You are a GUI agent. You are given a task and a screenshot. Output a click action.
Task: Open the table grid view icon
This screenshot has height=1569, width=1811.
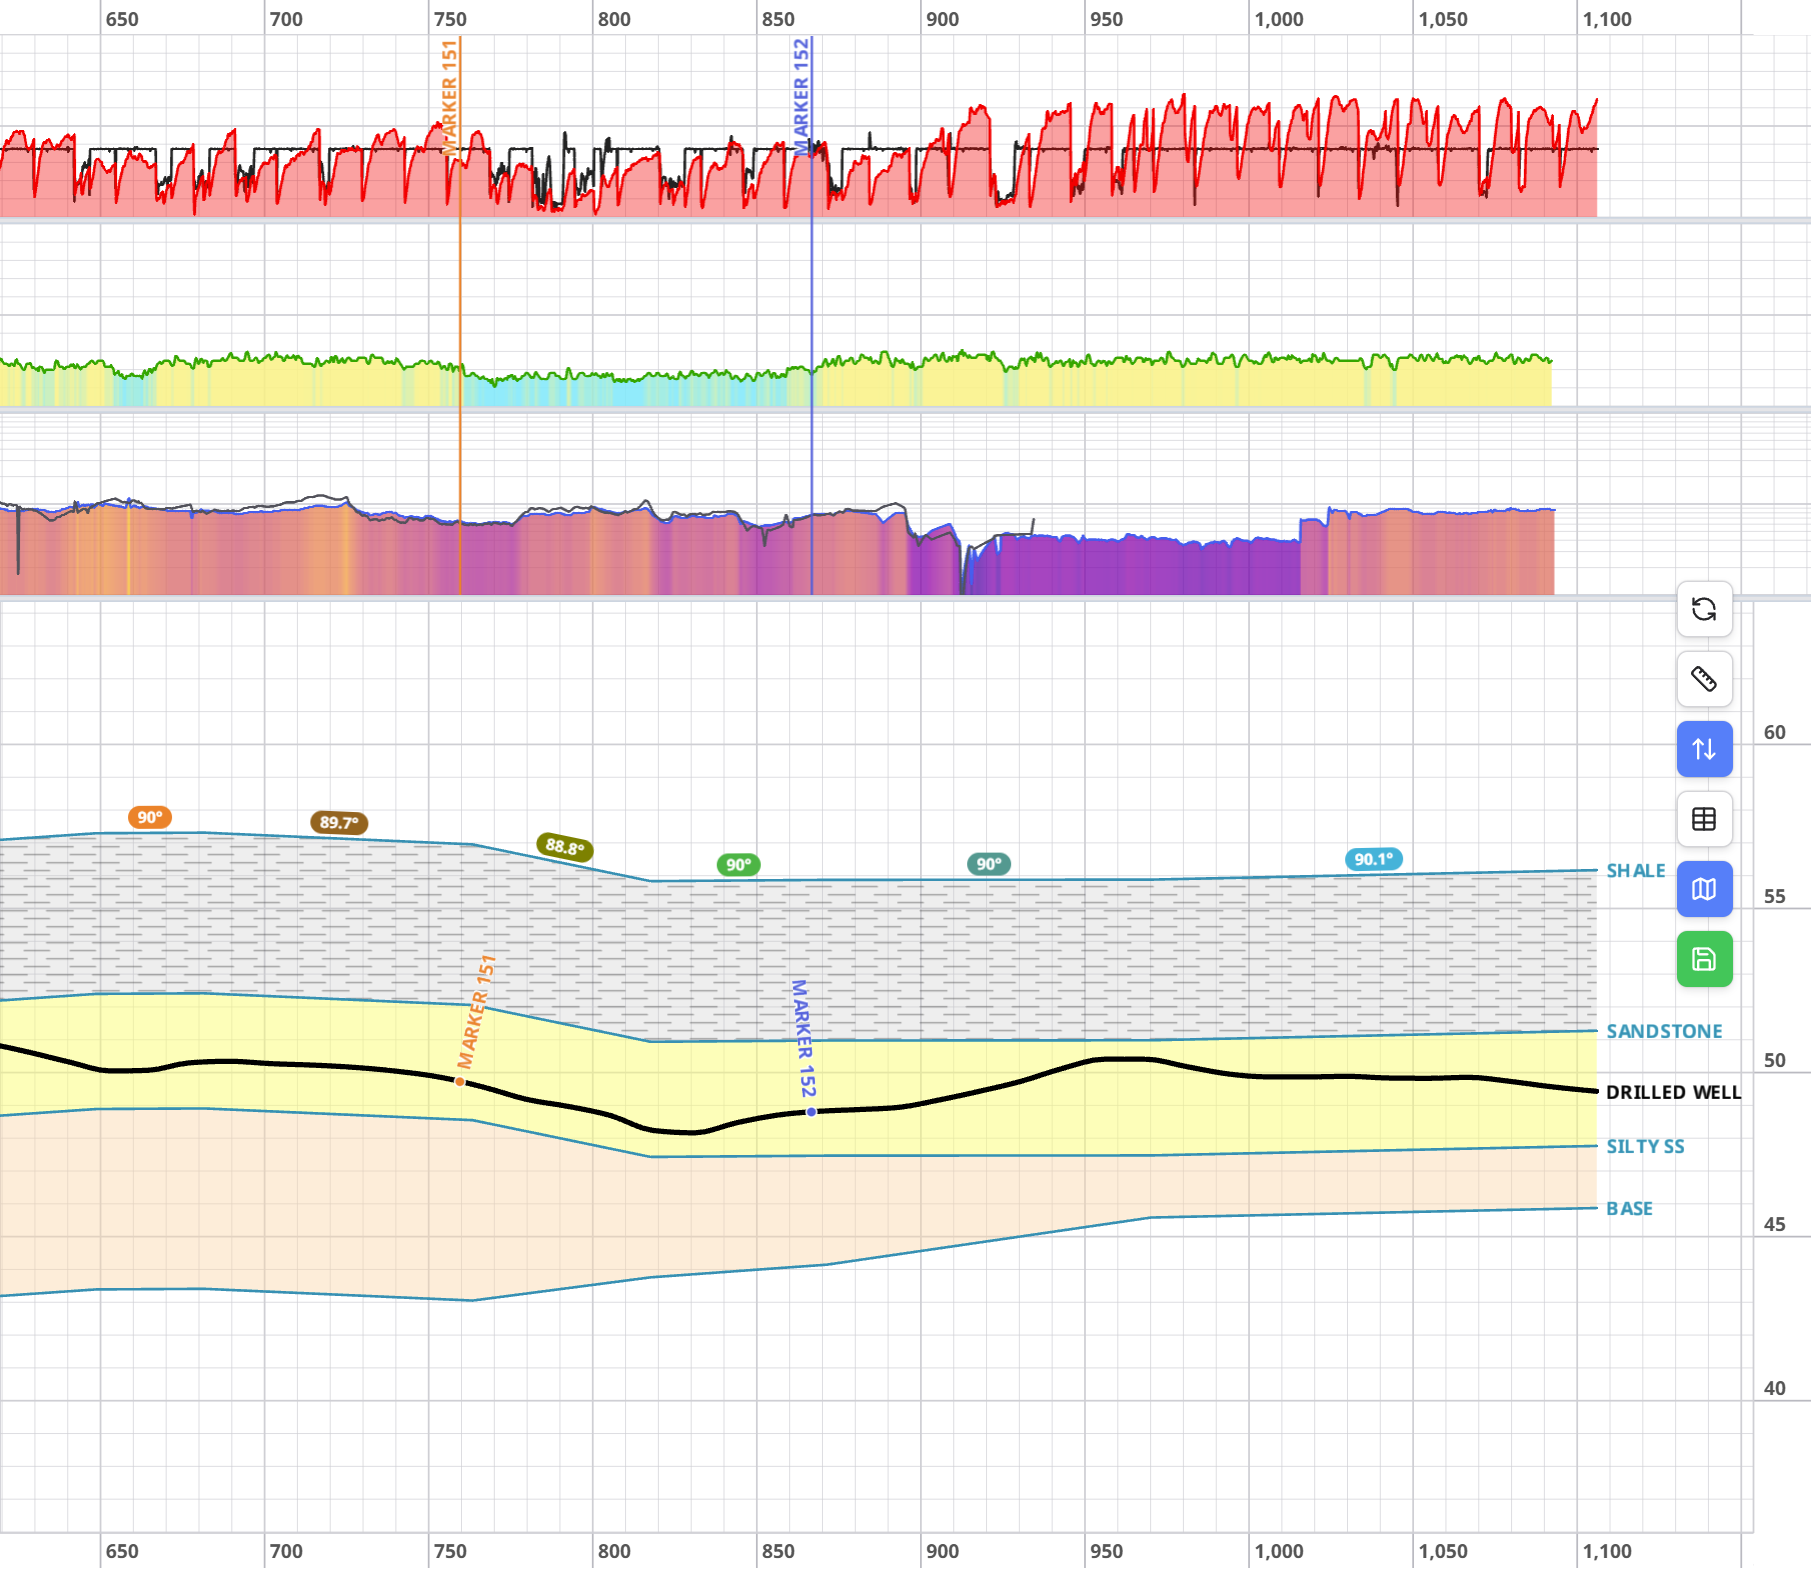pos(1704,819)
